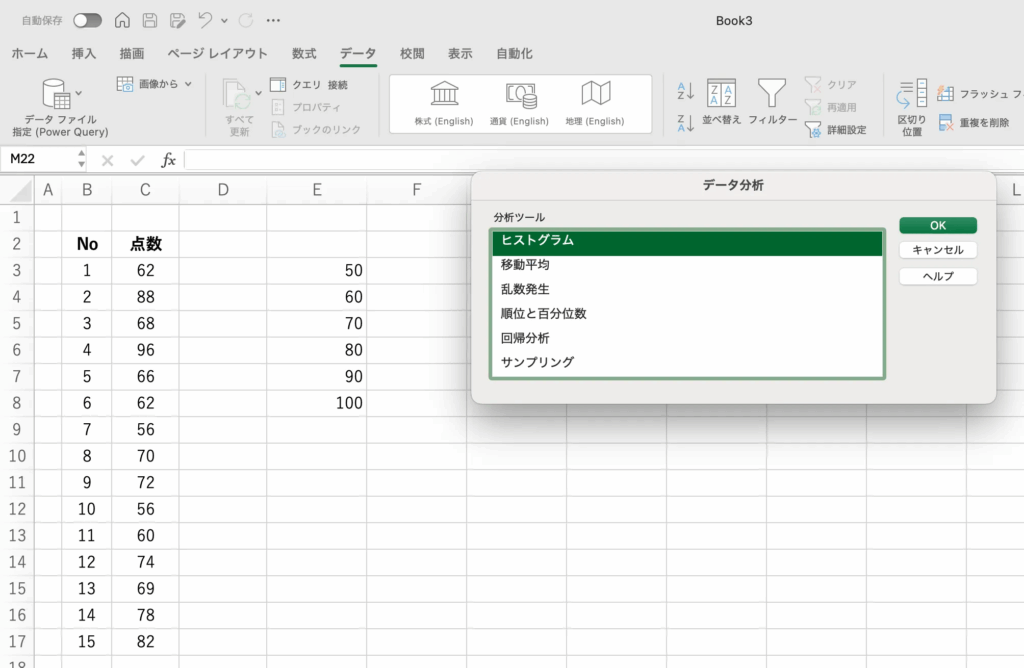The height and width of the screenshot is (668, 1024).
Task: Click the ヘルプ button
Action: click(x=938, y=276)
